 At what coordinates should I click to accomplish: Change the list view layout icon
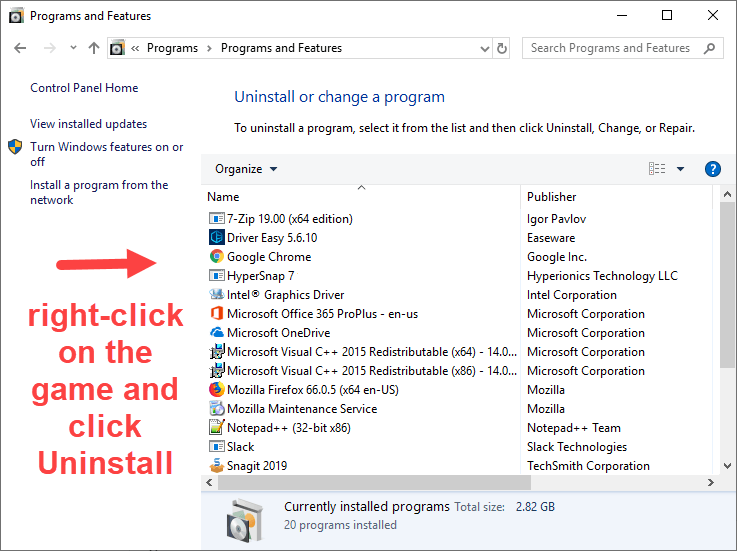coord(657,169)
